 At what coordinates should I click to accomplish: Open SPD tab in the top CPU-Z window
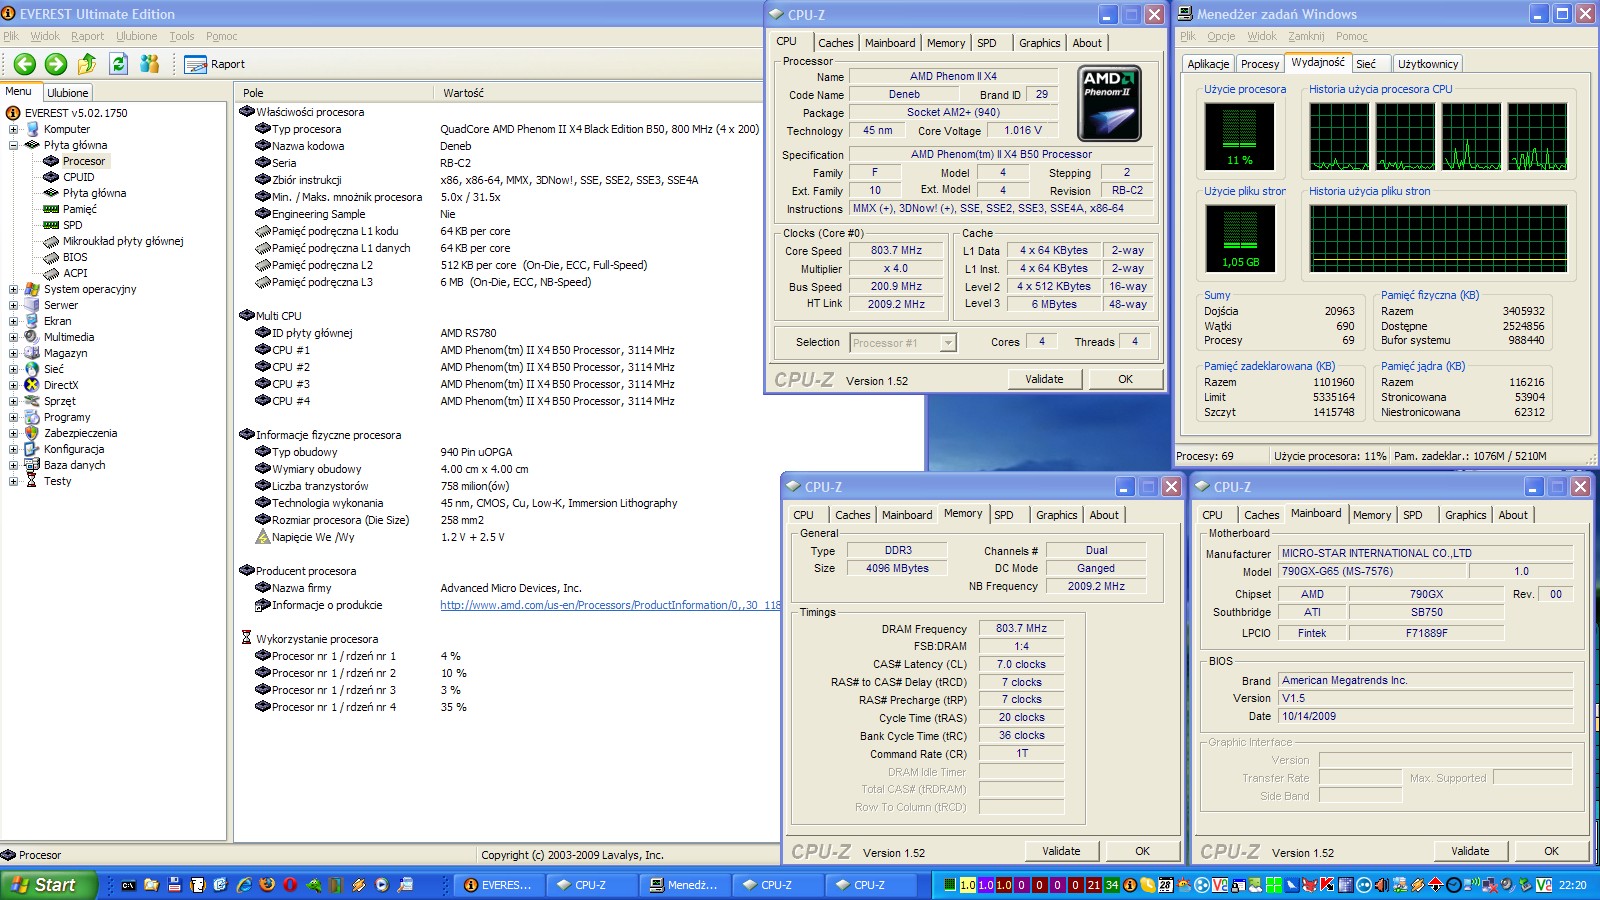[987, 43]
